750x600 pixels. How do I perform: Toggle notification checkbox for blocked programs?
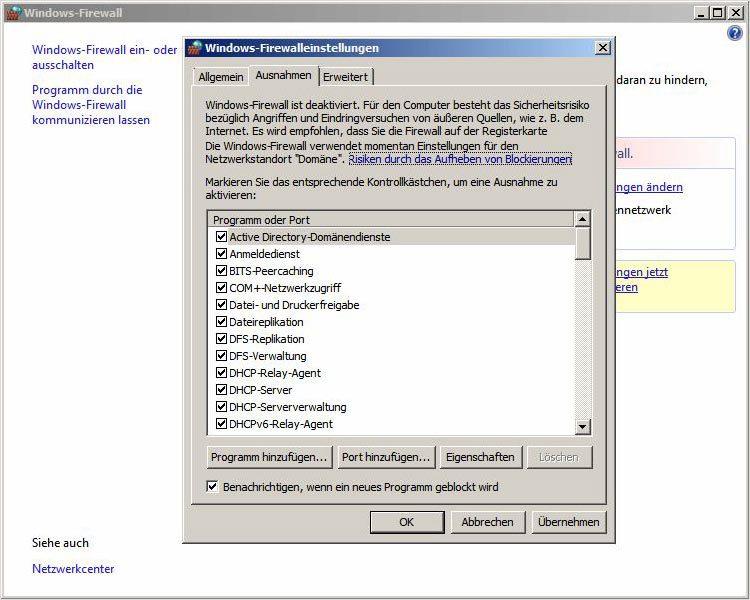pos(212,487)
